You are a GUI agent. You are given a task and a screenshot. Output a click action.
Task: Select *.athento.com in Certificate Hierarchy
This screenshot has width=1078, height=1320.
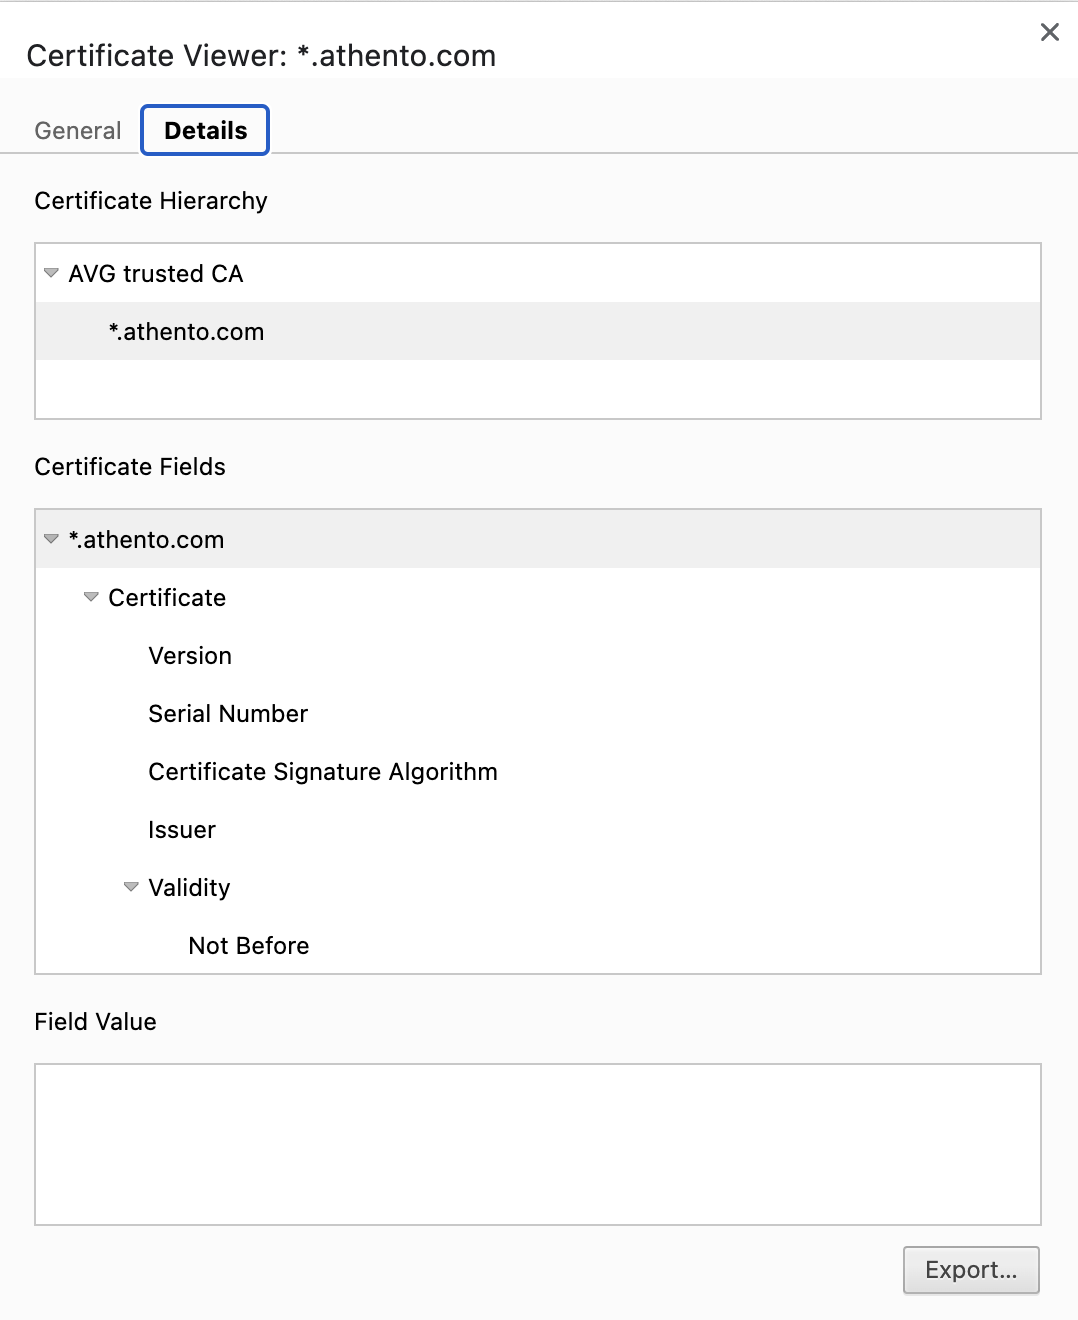coord(186,332)
